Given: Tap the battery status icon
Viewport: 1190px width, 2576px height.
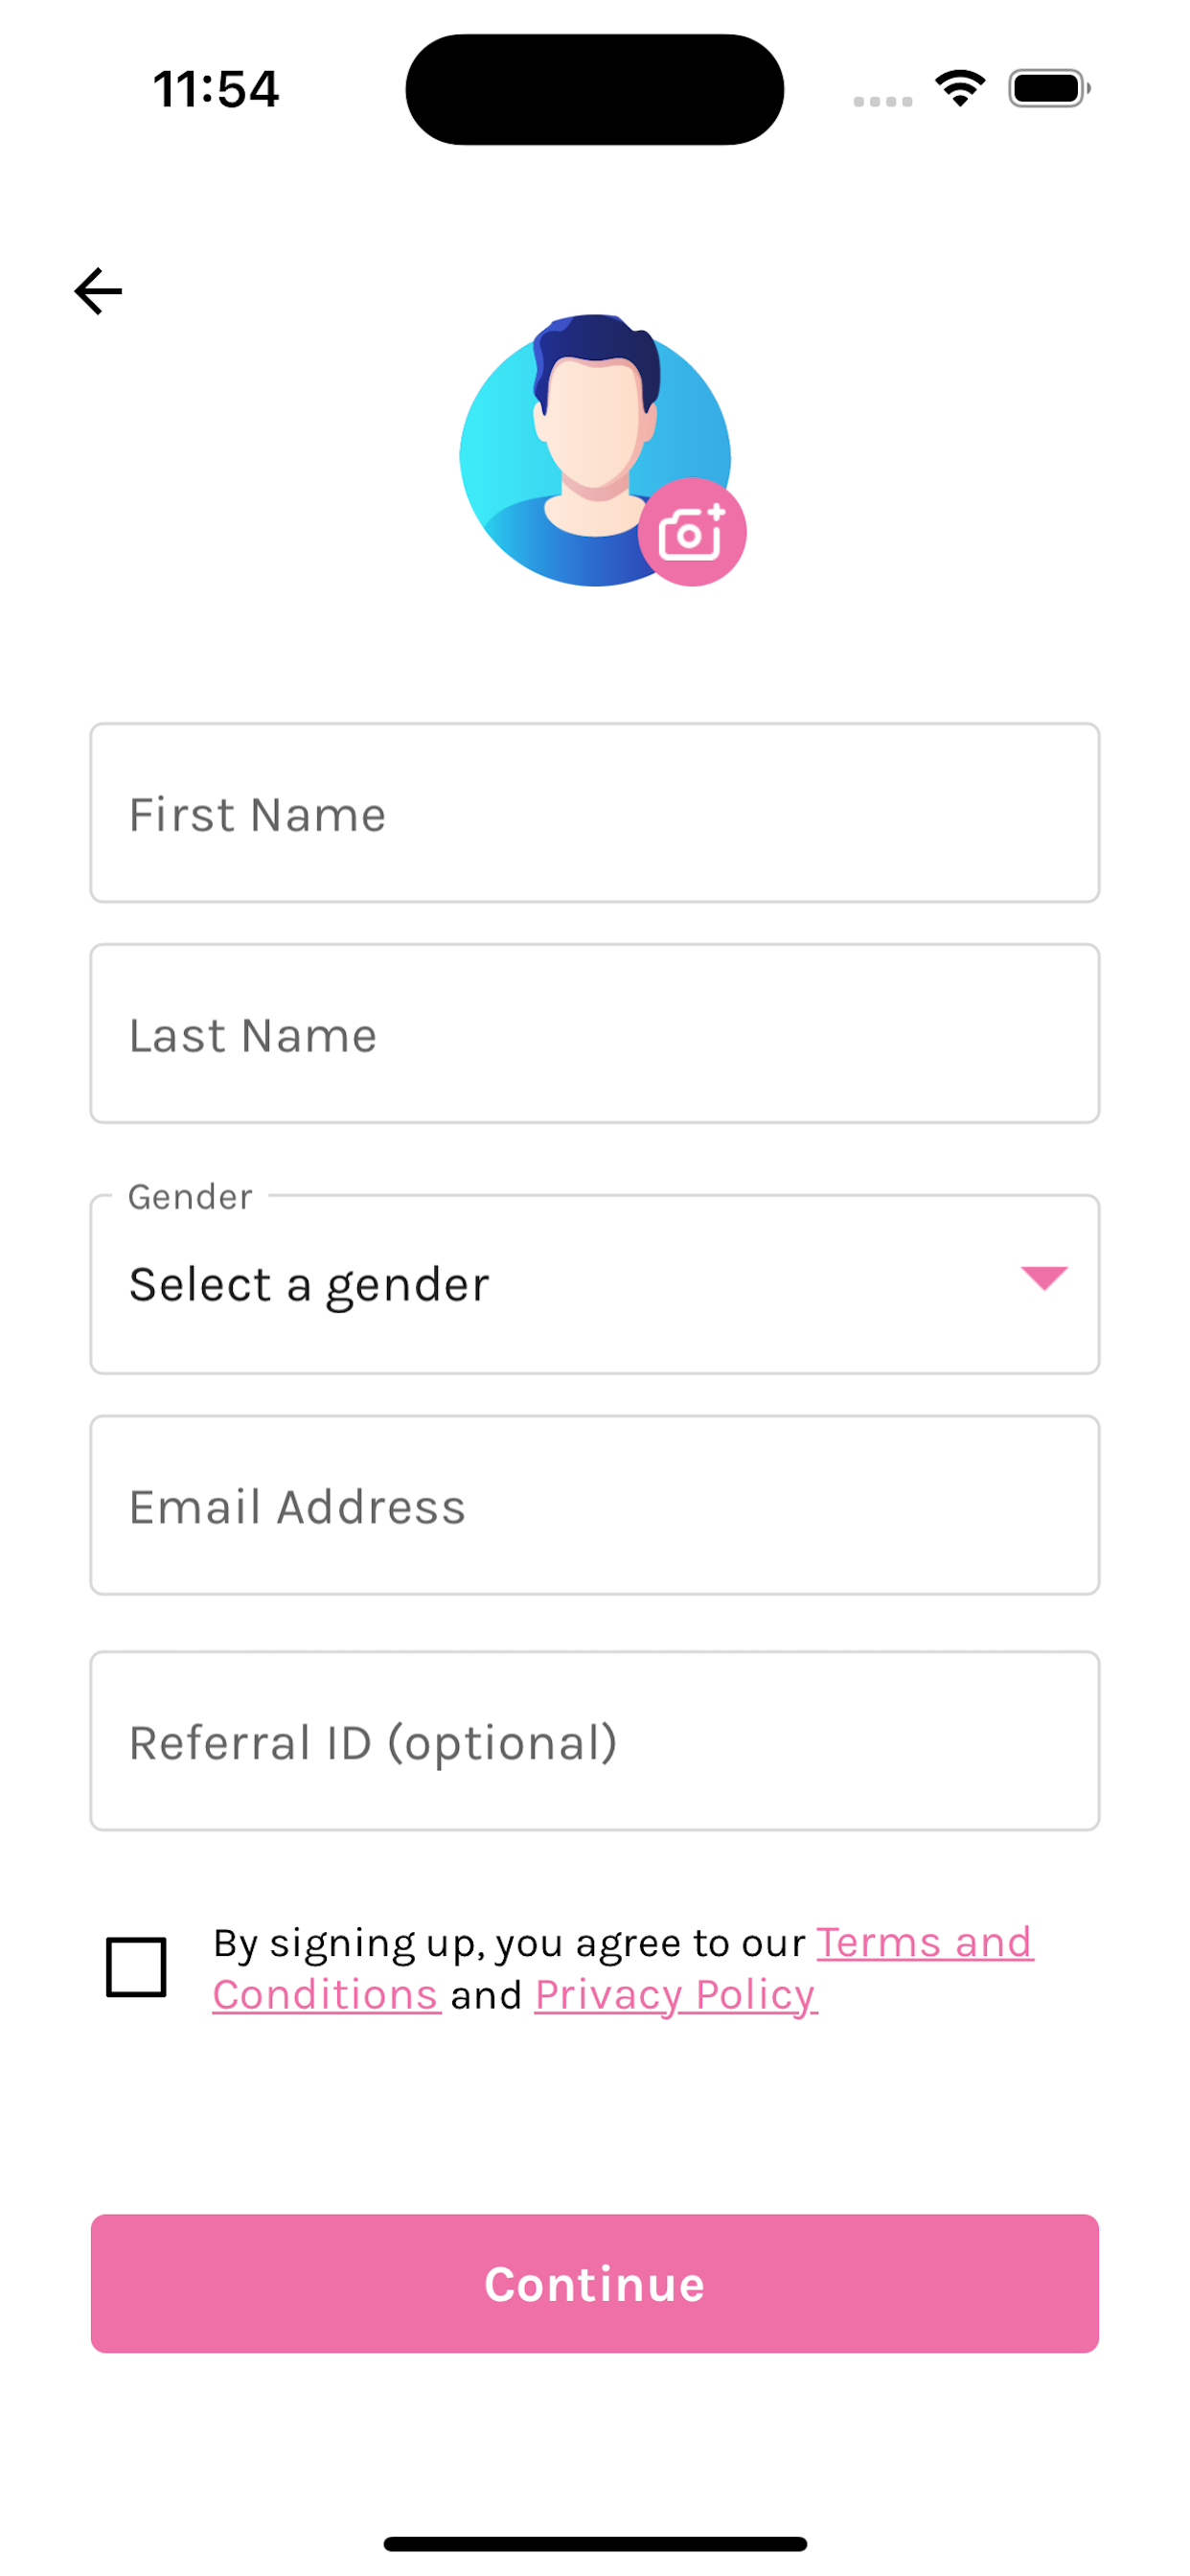Looking at the screenshot, I should 1048,88.
